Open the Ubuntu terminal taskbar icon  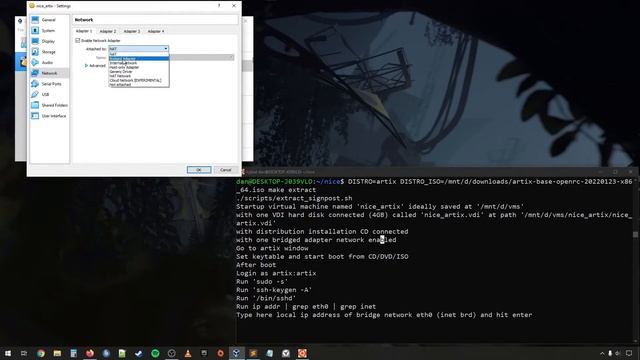pos(302,353)
